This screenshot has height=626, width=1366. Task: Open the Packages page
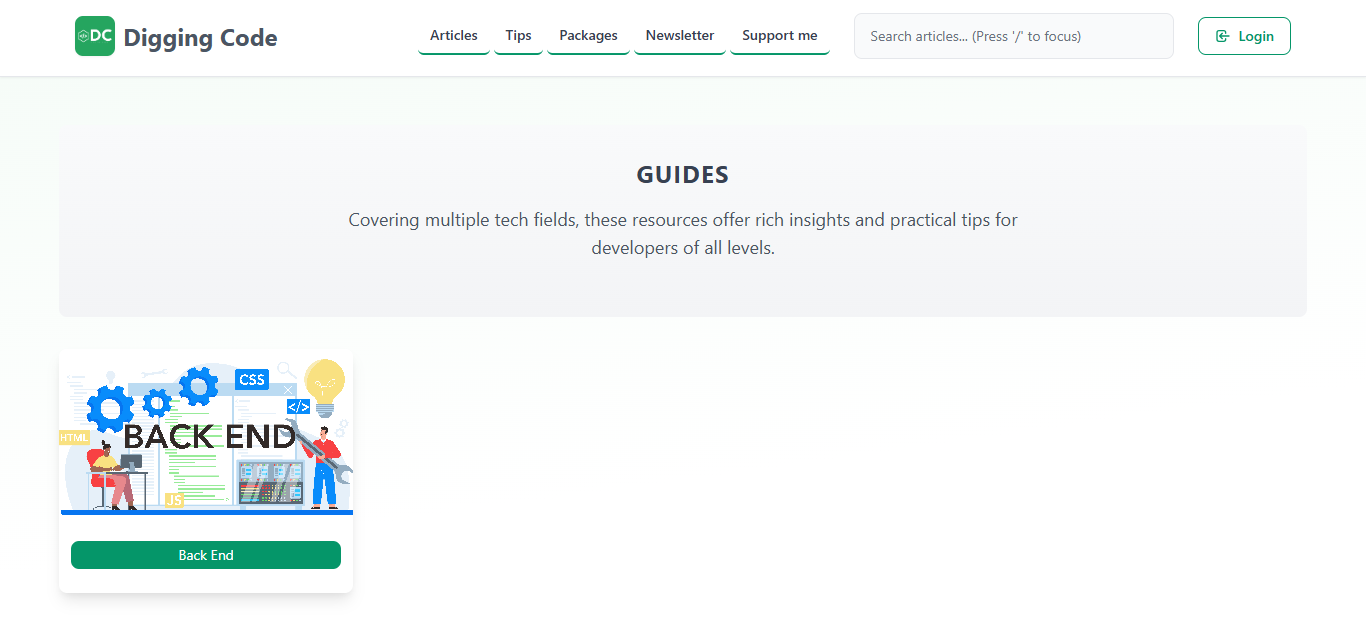pyautogui.click(x=588, y=35)
